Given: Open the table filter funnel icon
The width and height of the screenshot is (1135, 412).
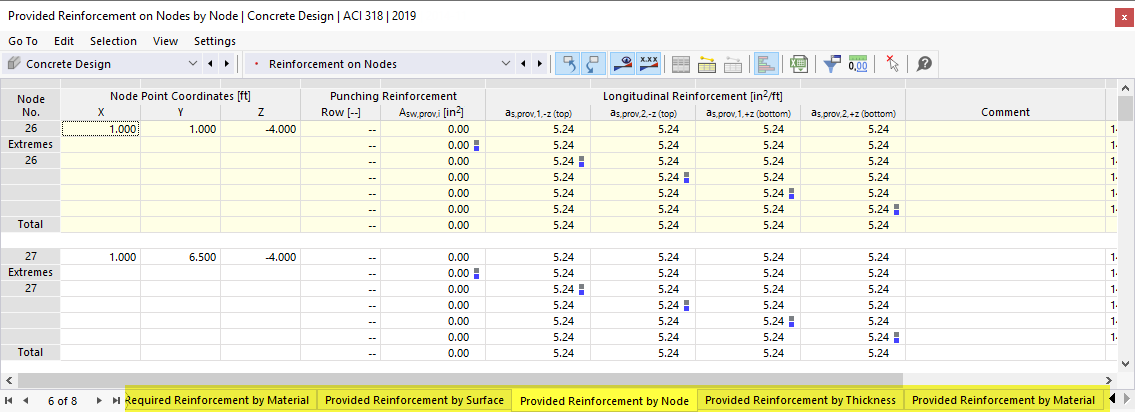Looking at the screenshot, I should (x=832, y=63).
